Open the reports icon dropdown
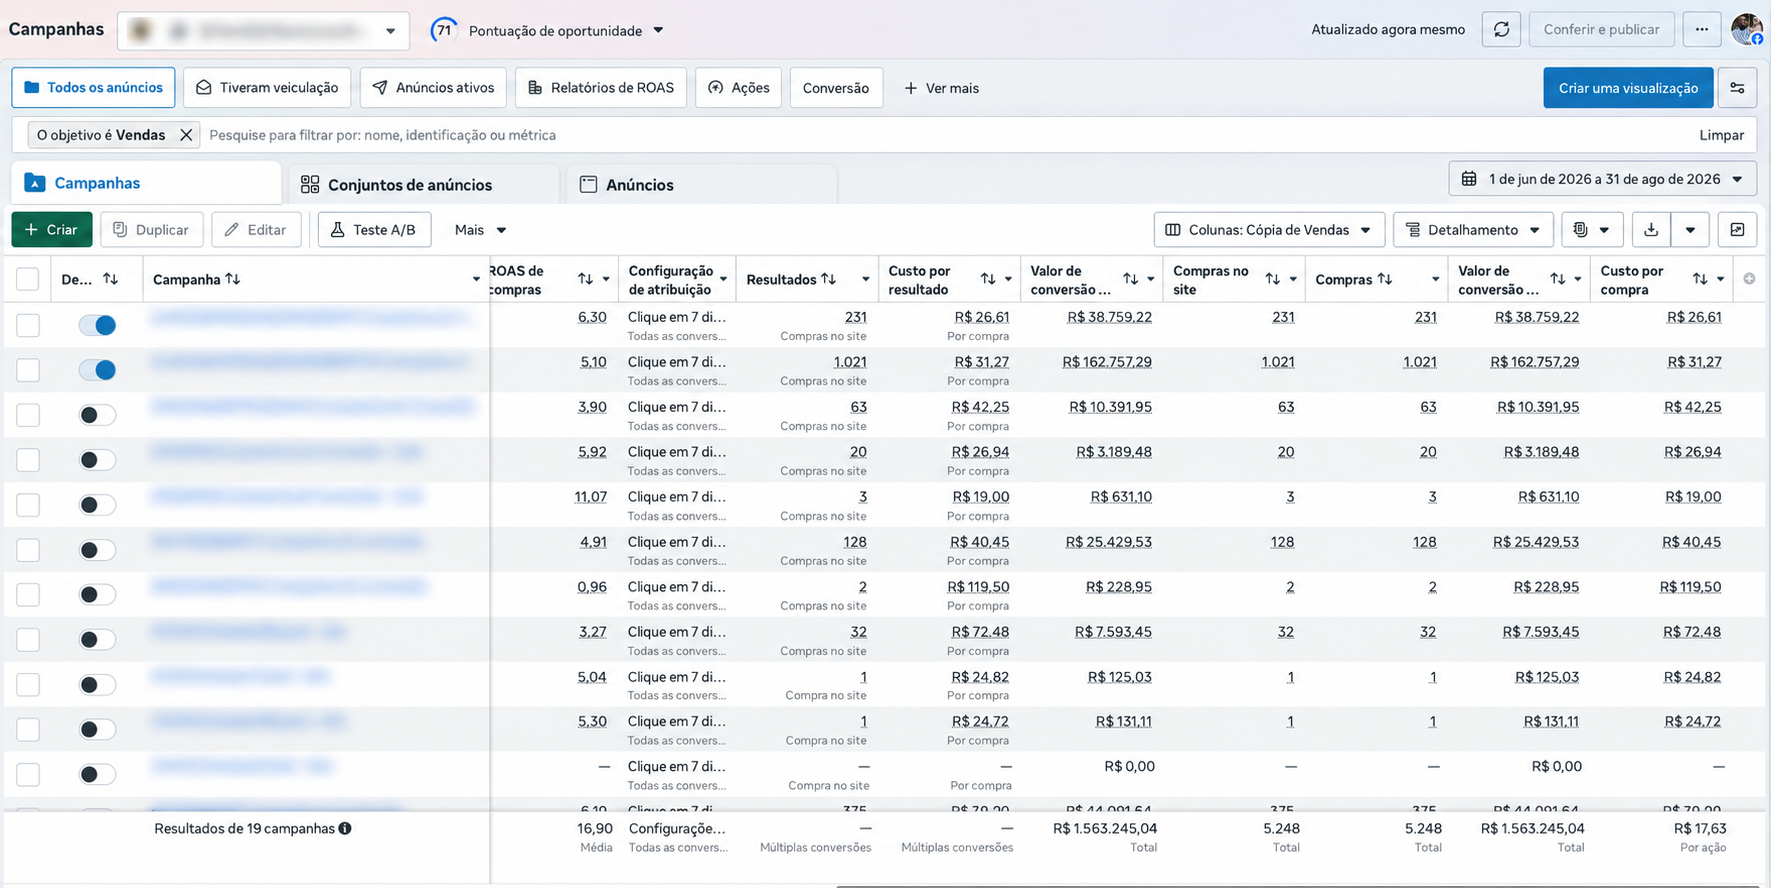 click(1591, 230)
